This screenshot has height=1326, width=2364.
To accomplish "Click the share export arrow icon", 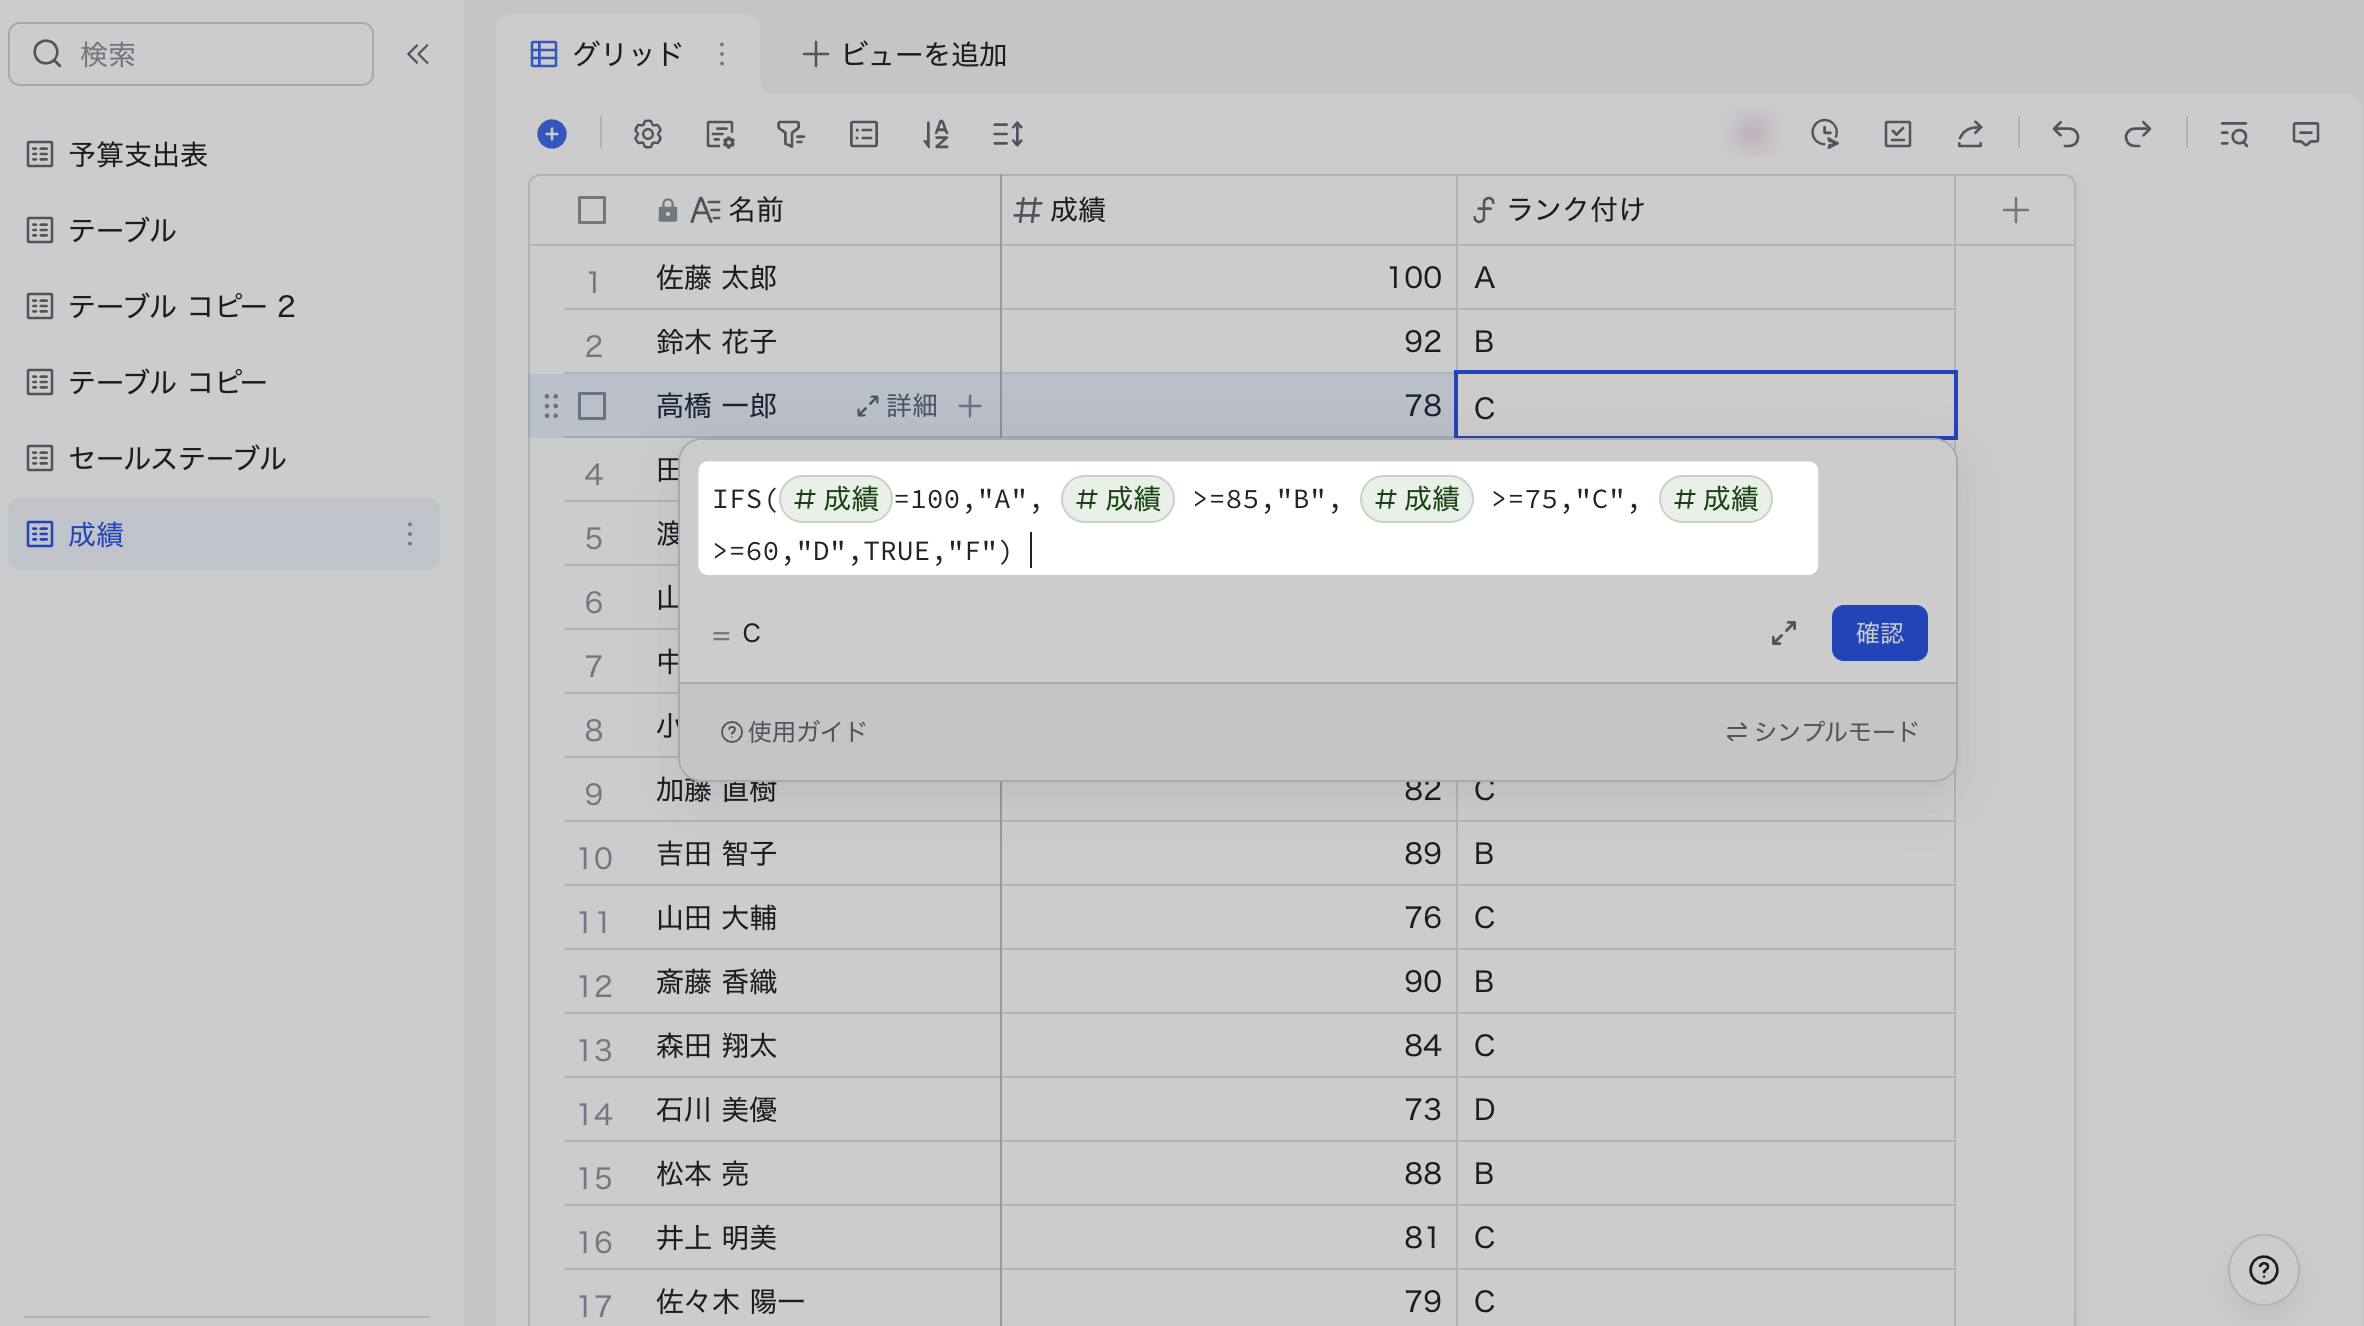I will 1970,134.
